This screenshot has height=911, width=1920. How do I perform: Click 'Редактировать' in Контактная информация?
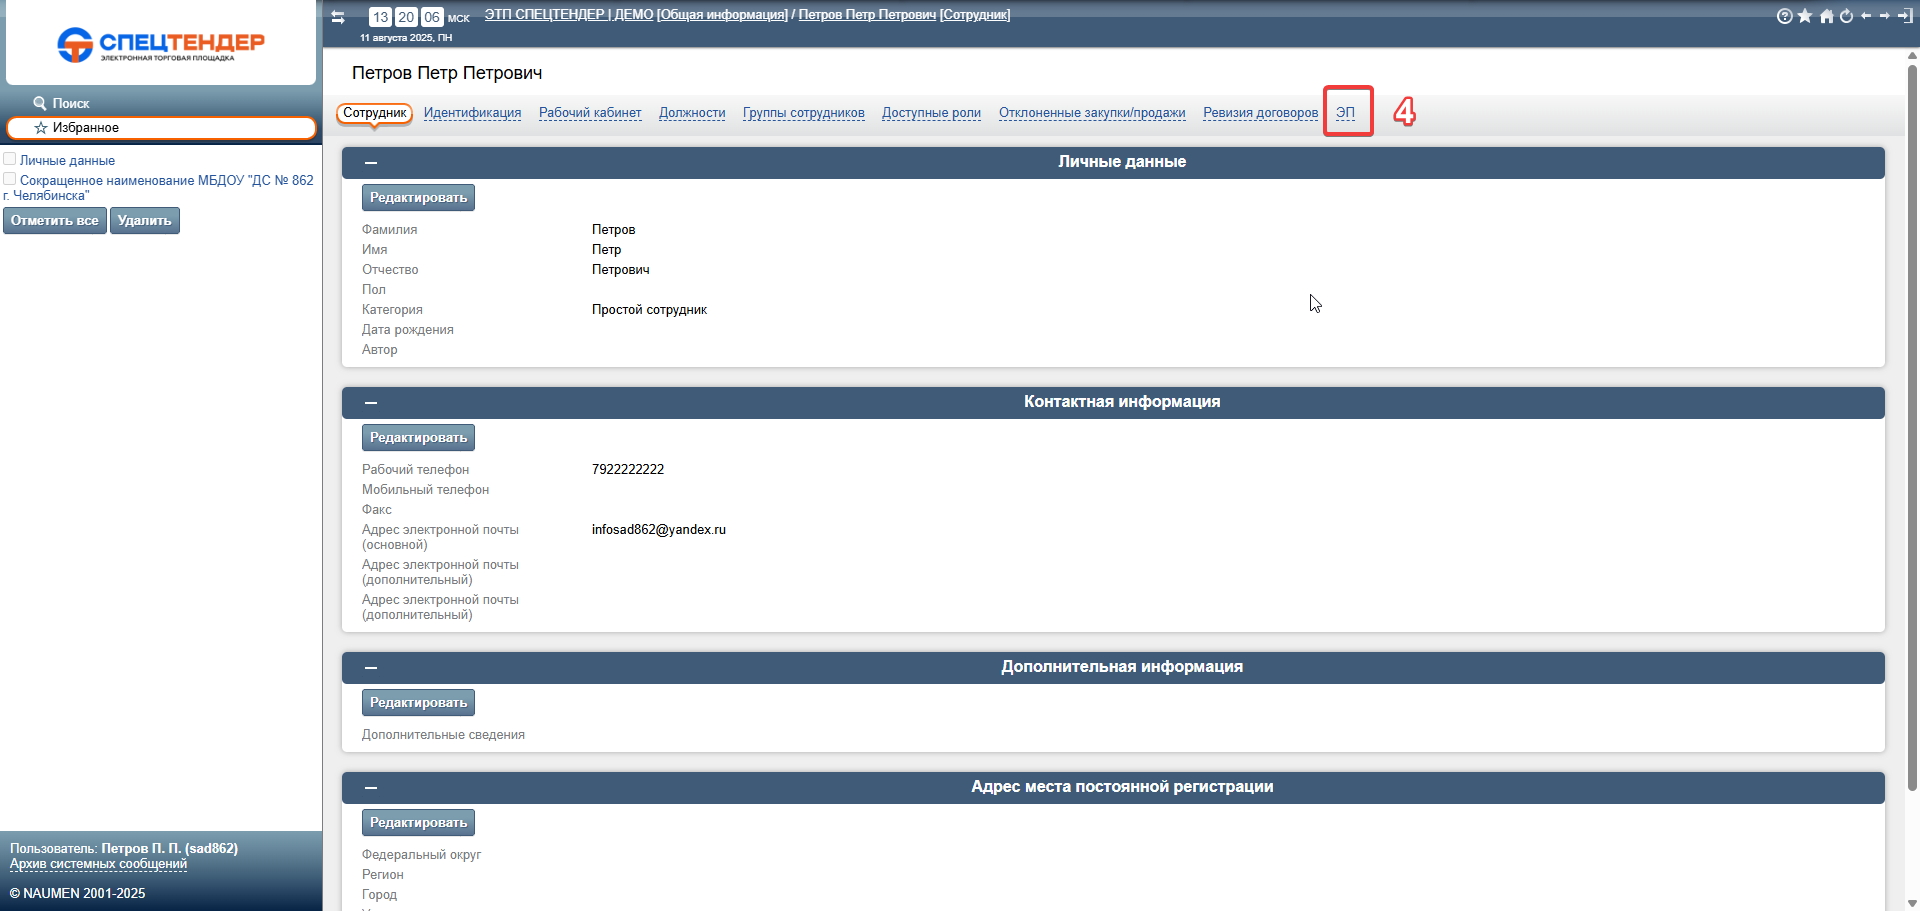pos(418,438)
